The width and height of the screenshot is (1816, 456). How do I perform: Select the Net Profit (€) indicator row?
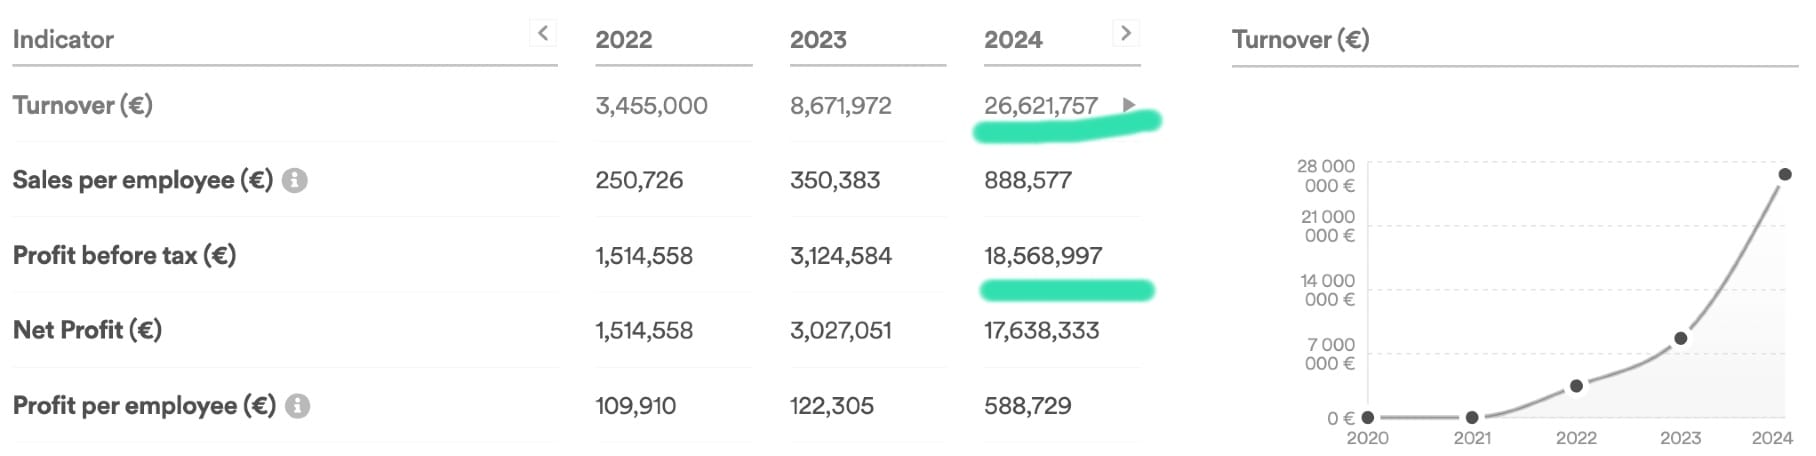tap(87, 330)
